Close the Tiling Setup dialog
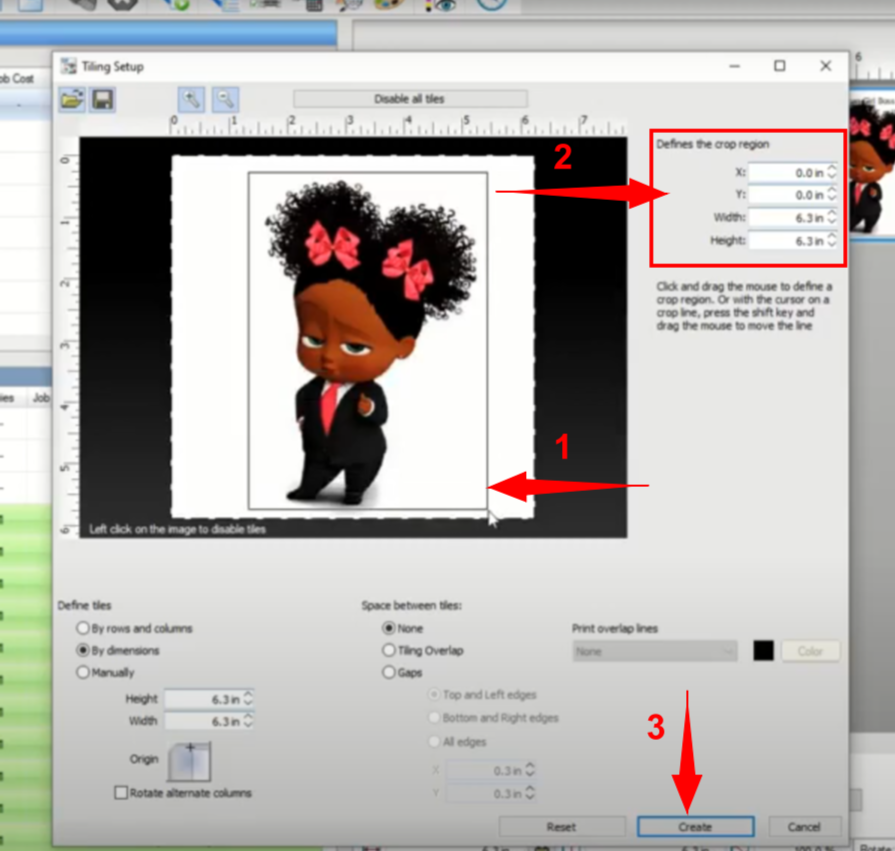Image resolution: width=895 pixels, height=851 pixels. click(825, 66)
